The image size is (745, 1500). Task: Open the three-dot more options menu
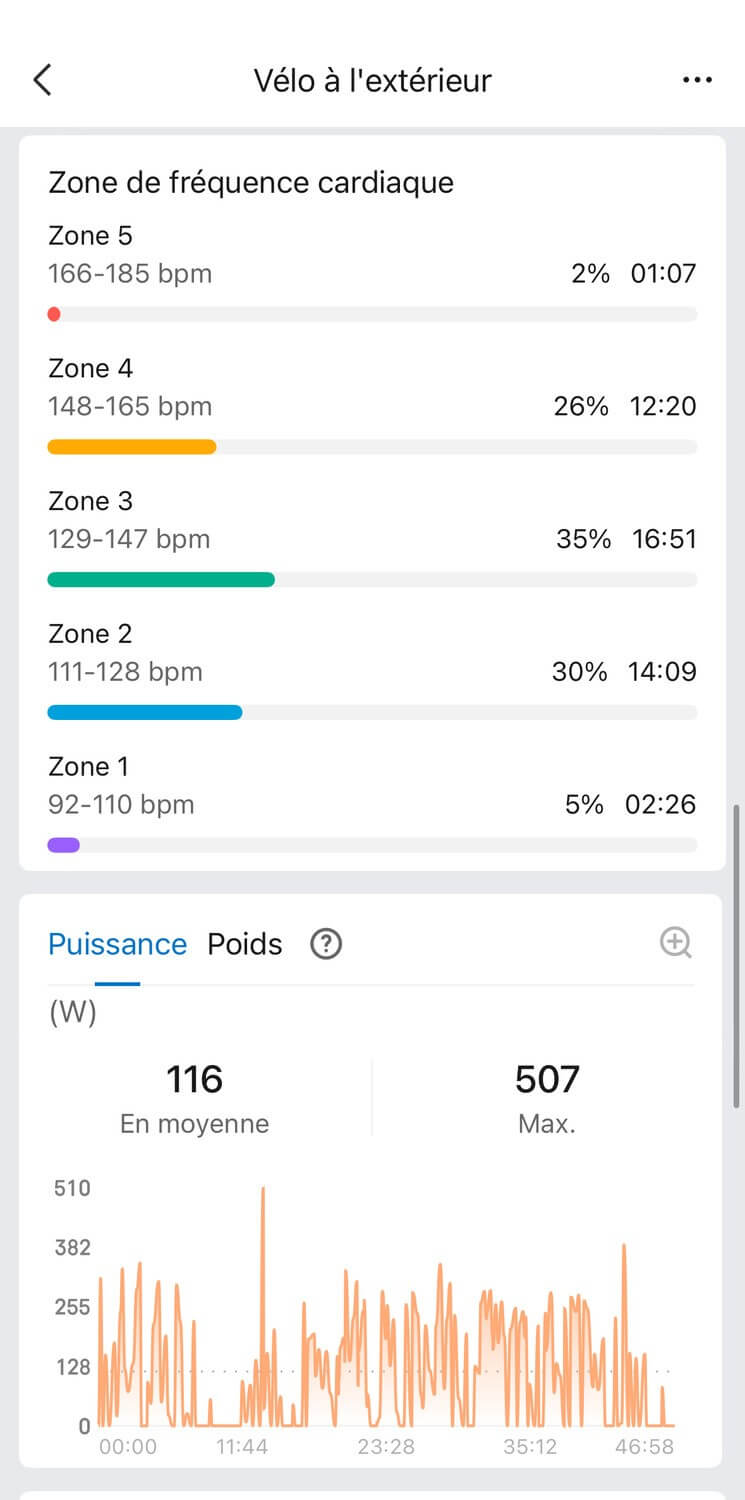pos(697,80)
